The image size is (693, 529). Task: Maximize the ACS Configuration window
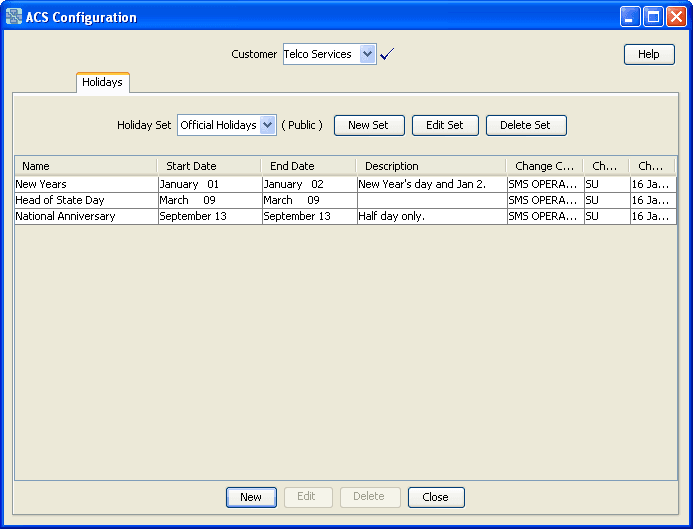point(653,17)
